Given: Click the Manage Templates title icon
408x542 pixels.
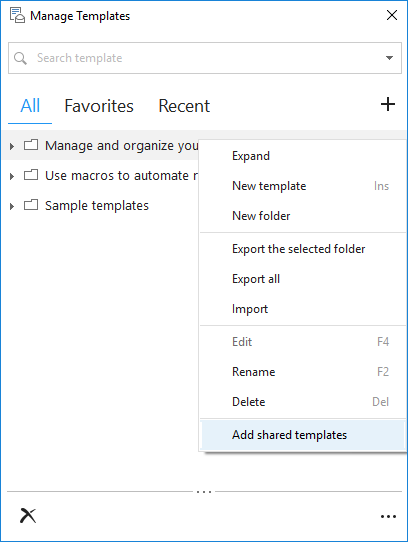Looking at the screenshot, I should pyautogui.click(x=17, y=16).
